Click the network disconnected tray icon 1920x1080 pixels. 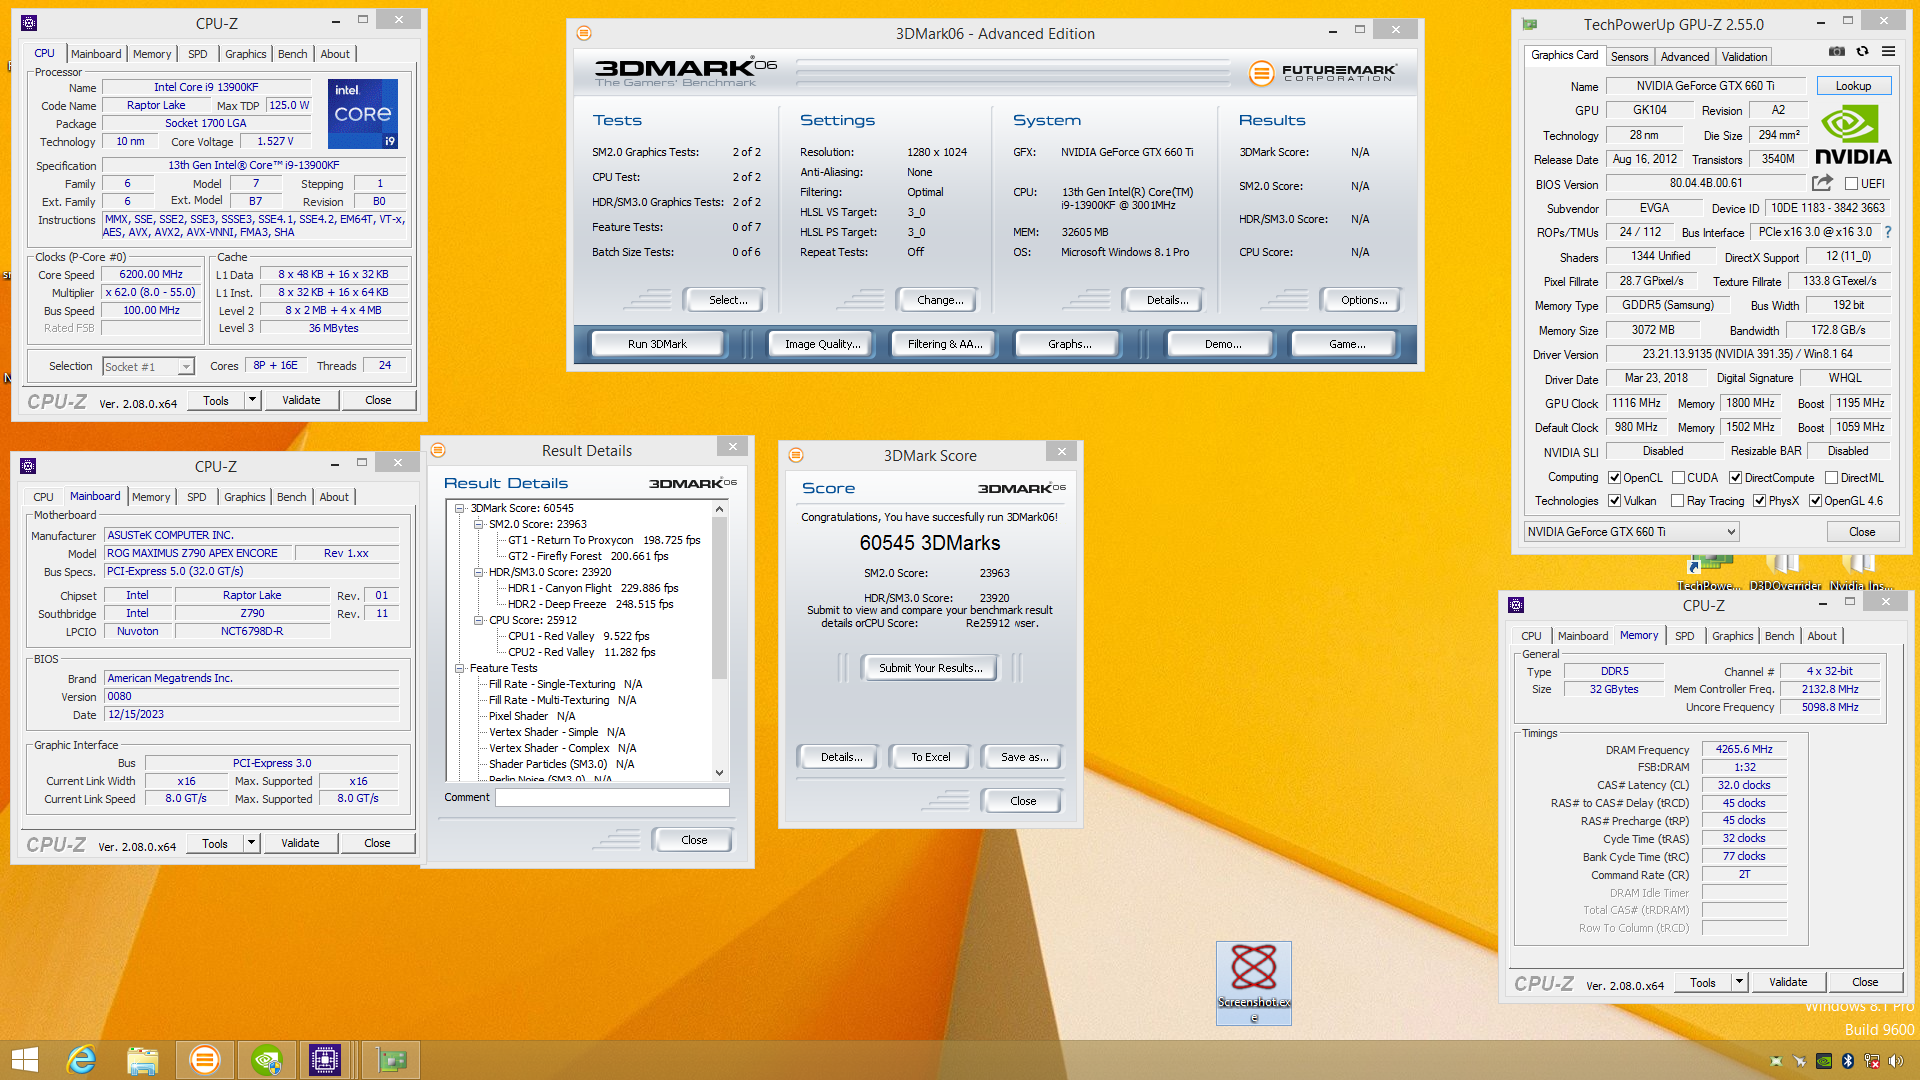coord(1872,1061)
